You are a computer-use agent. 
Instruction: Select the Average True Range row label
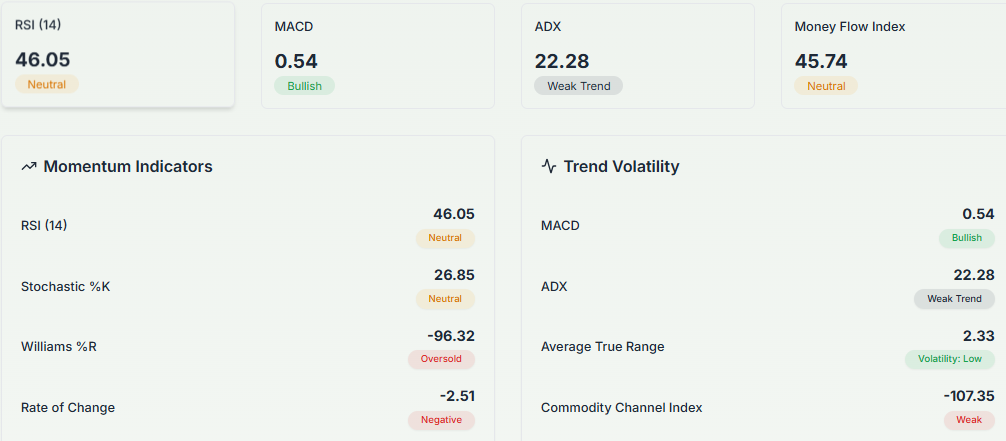click(602, 347)
